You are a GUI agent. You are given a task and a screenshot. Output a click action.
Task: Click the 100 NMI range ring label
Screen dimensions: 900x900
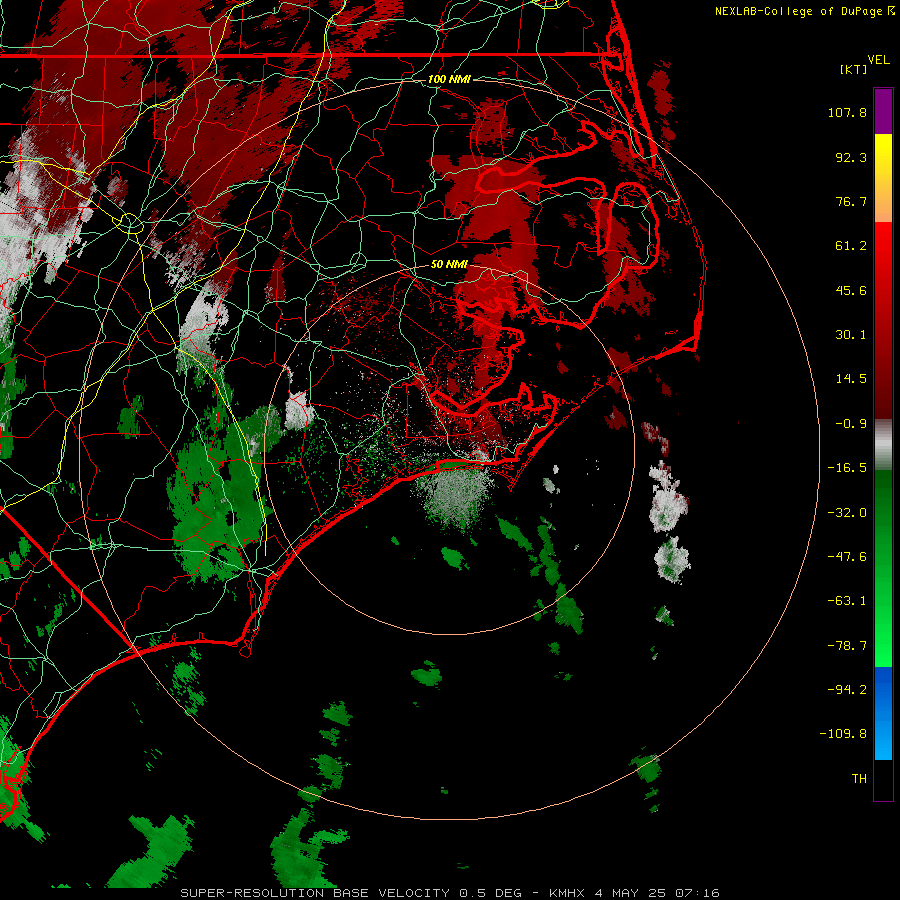coord(449,79)
